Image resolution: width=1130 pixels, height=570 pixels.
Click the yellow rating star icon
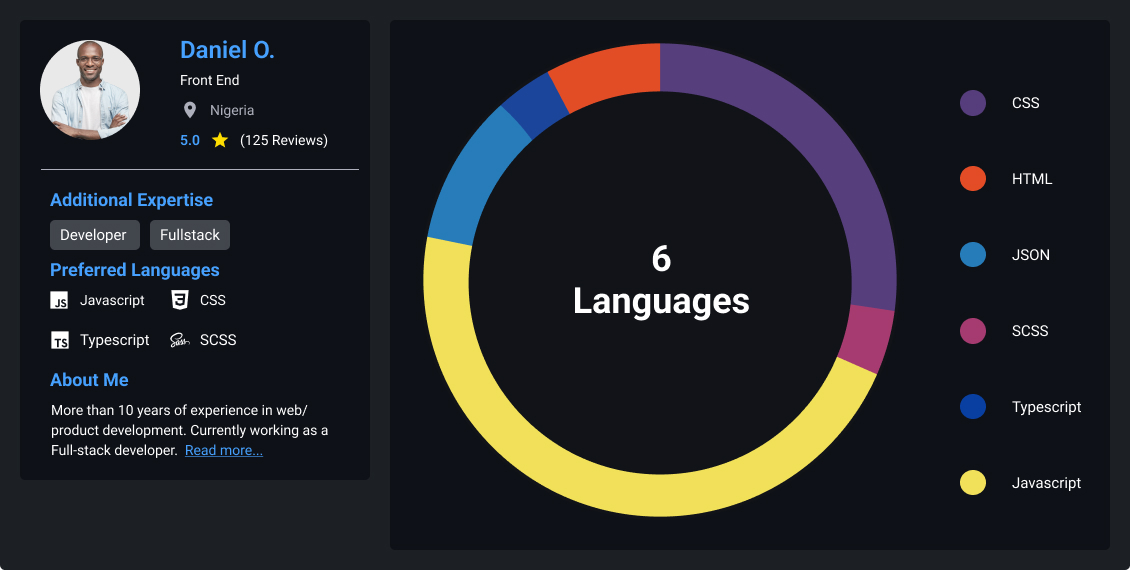(x=220, y=140)
